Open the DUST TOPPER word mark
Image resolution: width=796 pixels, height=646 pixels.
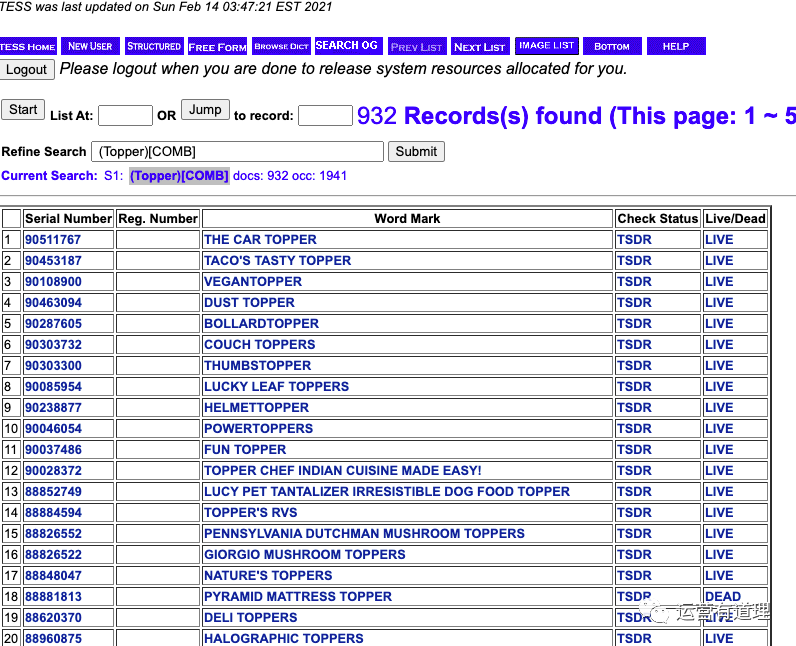click(249, 303)
